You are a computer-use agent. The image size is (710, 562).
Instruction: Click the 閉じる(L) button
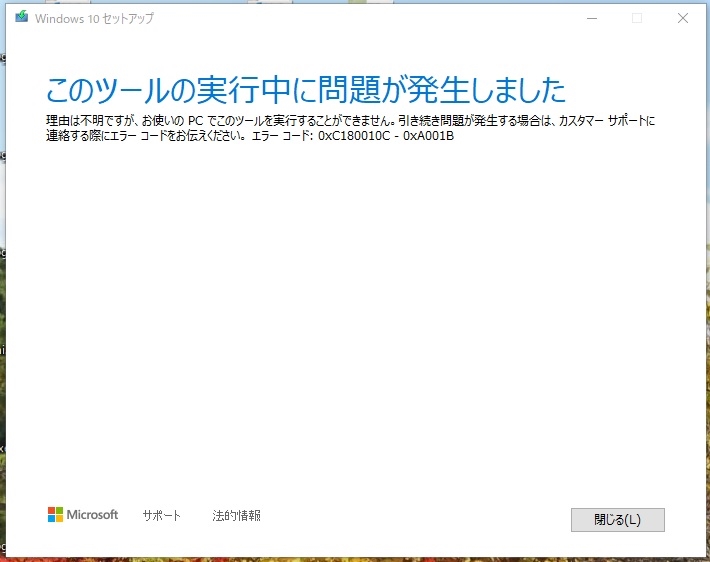click(x=618, y=519)
